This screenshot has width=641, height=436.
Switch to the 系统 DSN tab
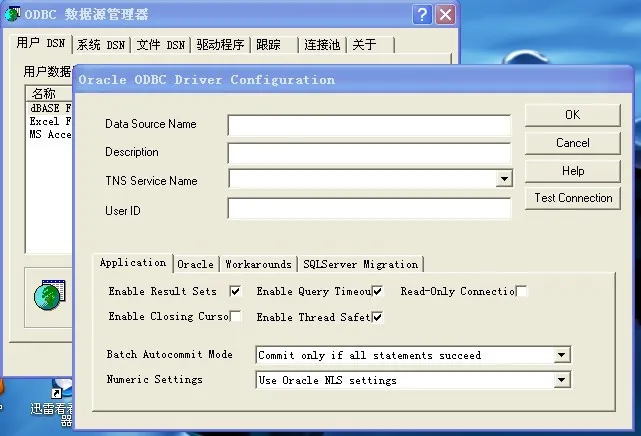point(101,45)
